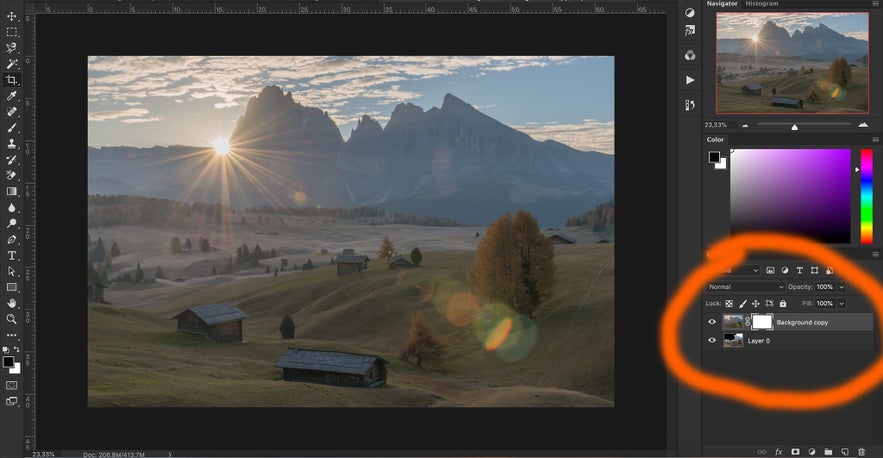Screen dimensions: 883x458
Task: Reset default foreground and background colors
Action: pyautogui.click(x=6, y=350)
